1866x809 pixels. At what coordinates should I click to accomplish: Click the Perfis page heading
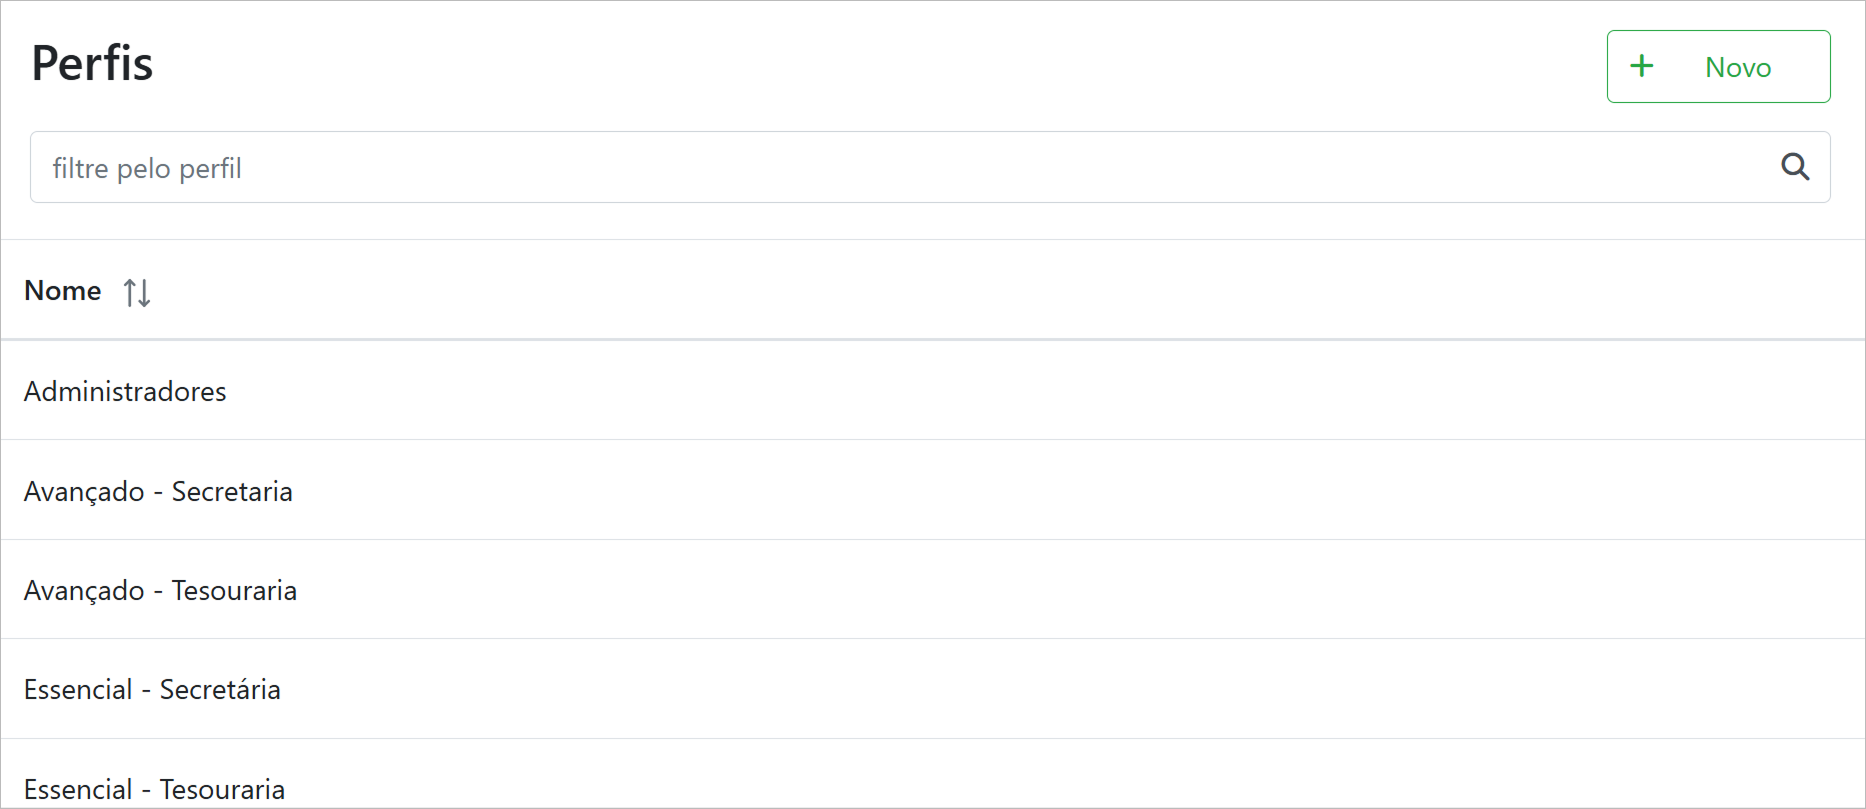[x=92, y=63]
